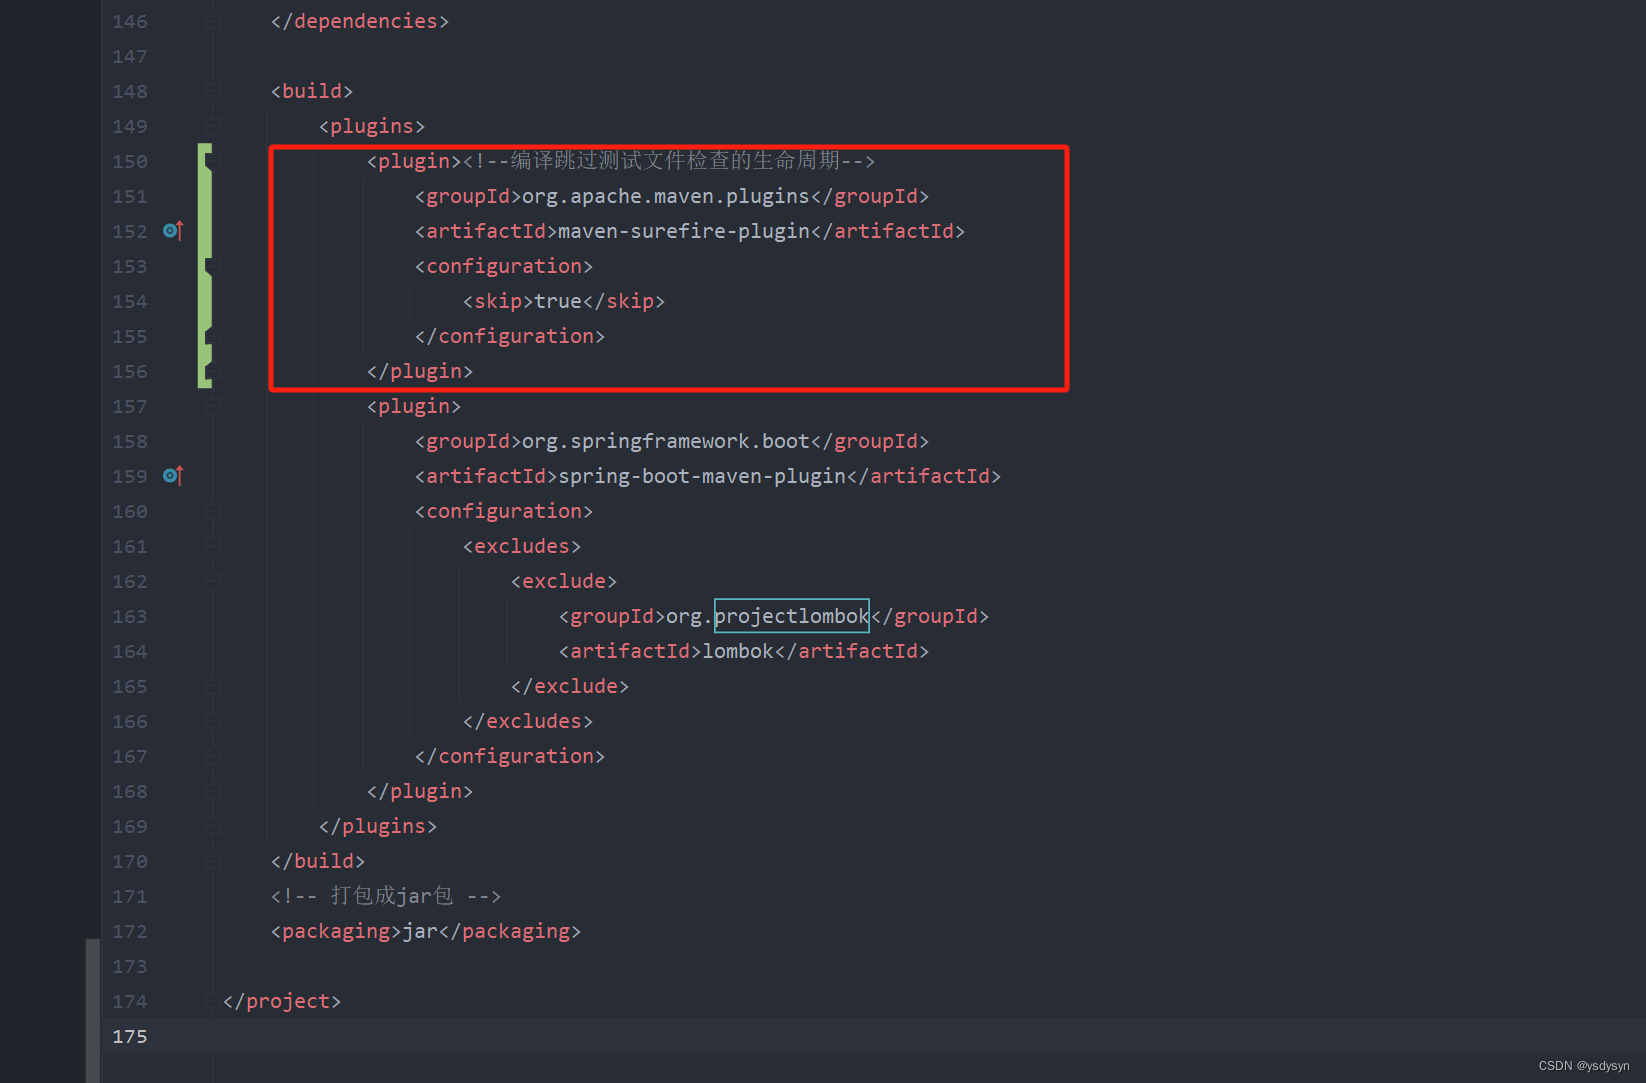1646x1083 pixels.
Task: Collapse the configuration fold on line 153
Action: (213, 266)
